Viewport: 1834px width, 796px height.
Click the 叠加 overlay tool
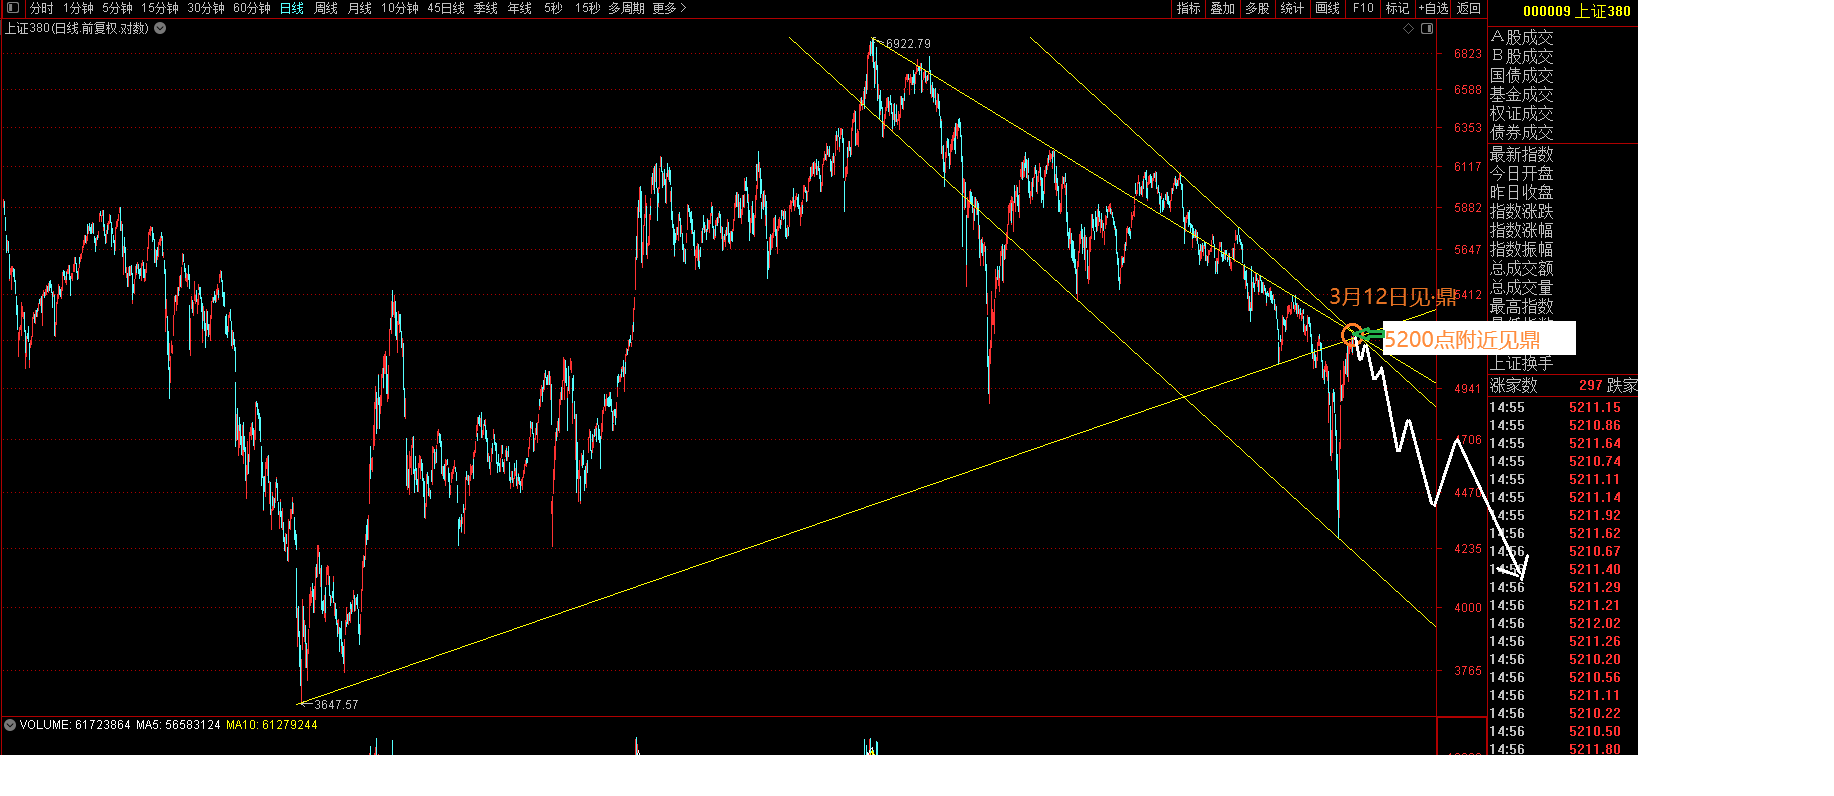tap(1222, 8)
